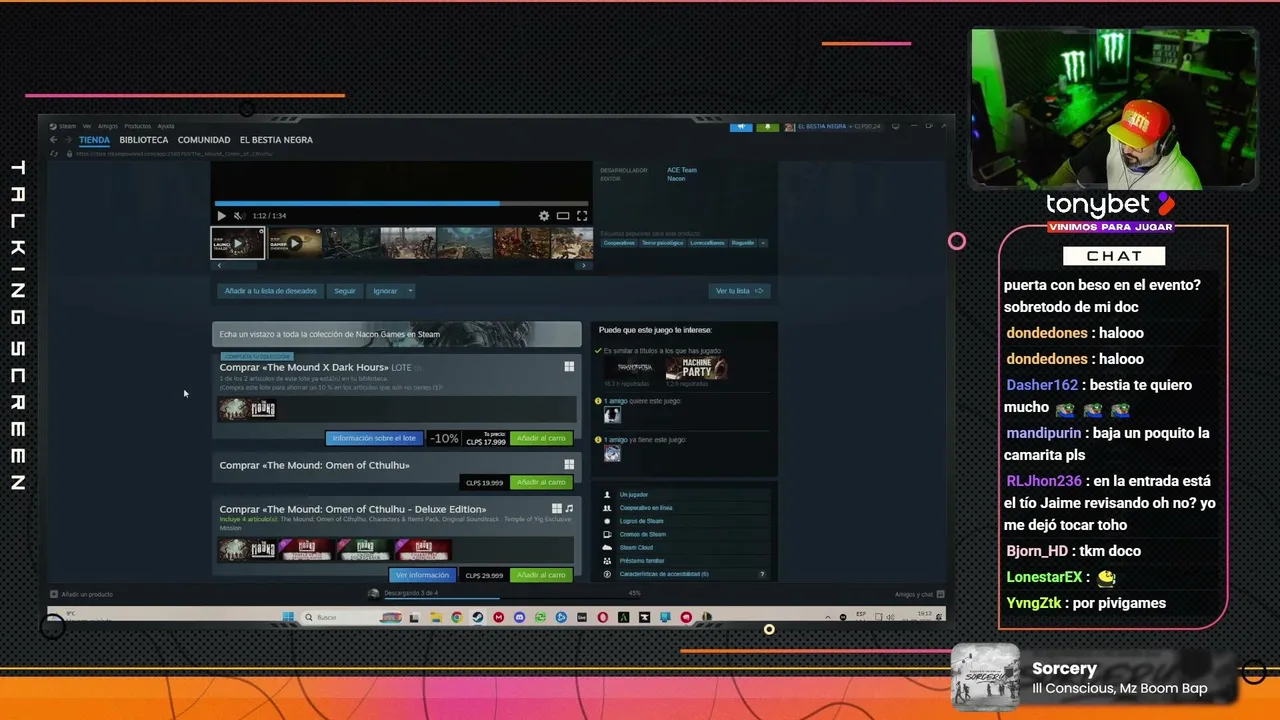Open the Cromos de Steam feature link

pos(642,534)
